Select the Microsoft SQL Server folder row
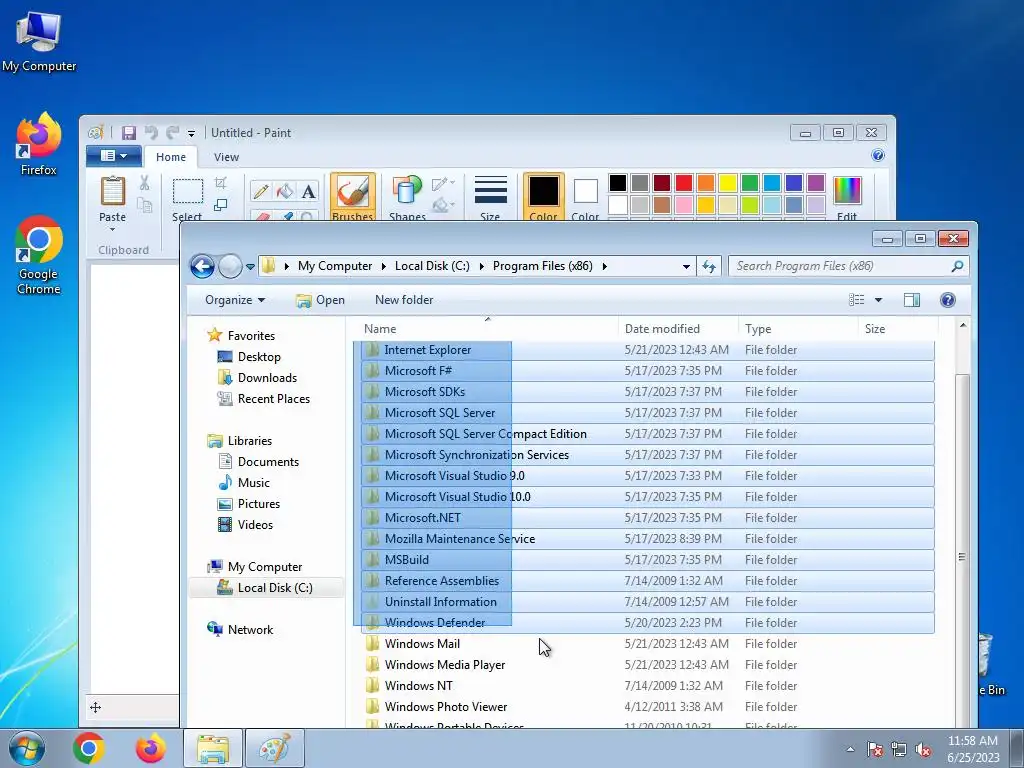This screenshot has height=768, width=1024. click(x=648, y=413)
